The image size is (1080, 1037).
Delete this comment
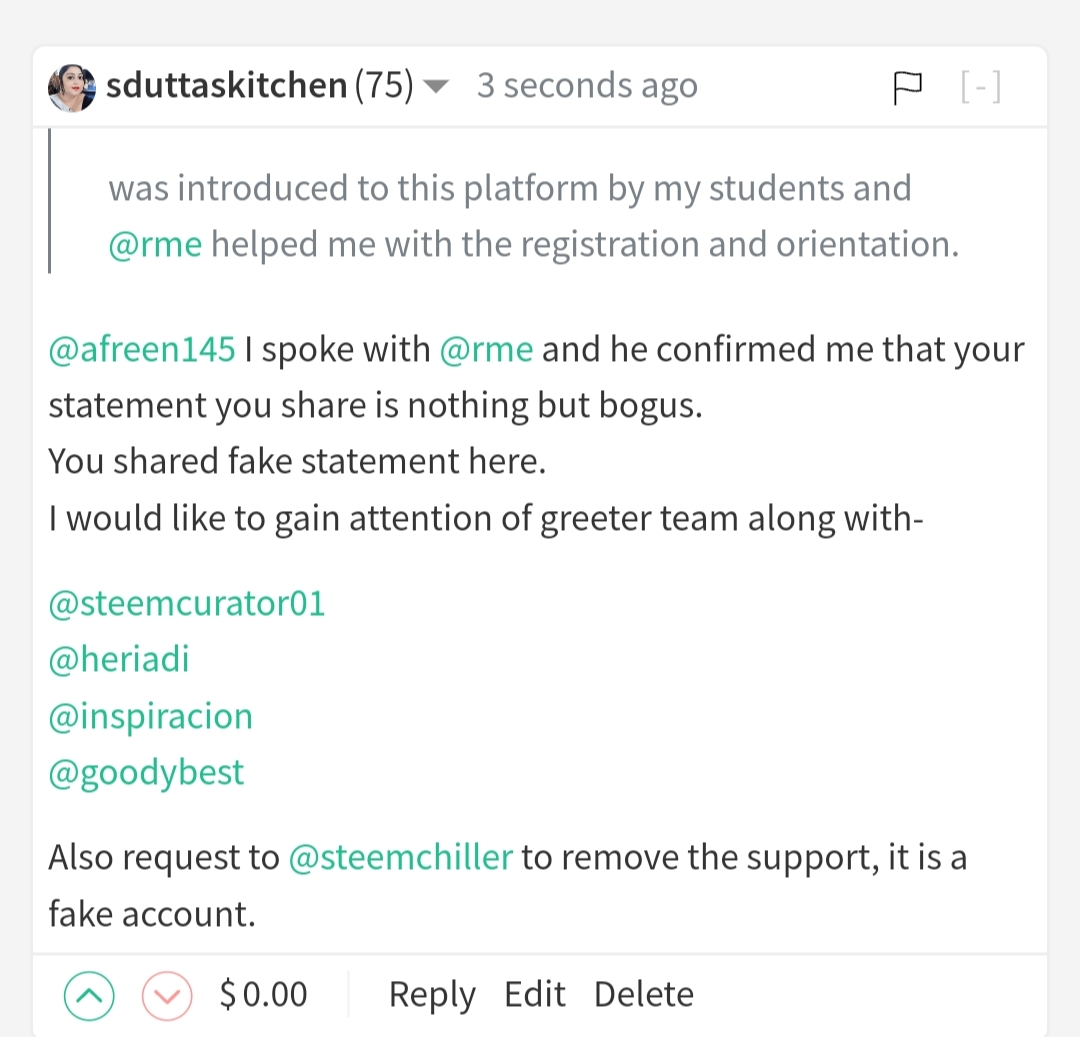point(643,995)
